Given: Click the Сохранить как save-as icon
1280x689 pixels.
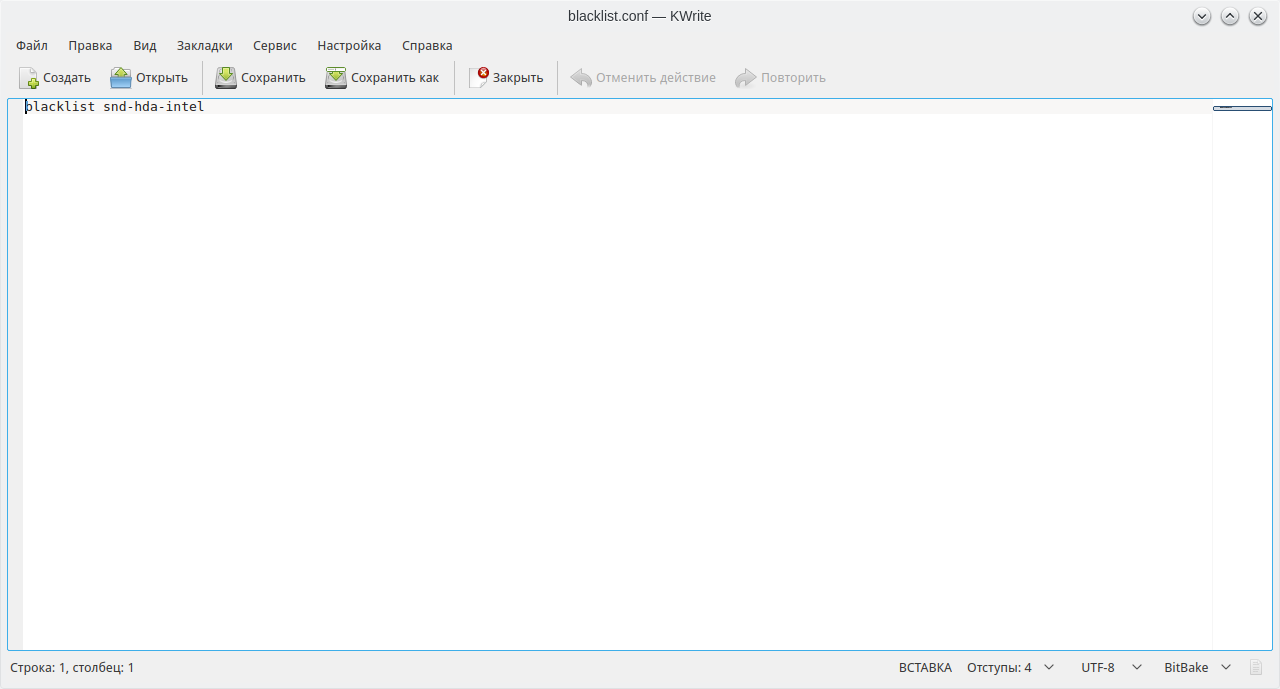Looking at the screenshot, I should point(336,78).
